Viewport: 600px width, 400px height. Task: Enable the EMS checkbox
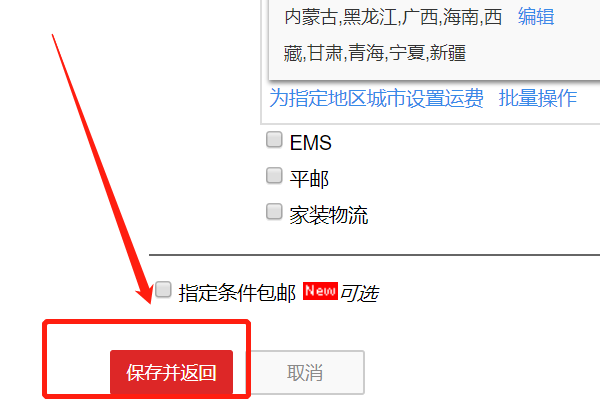pyautogui.click(x=274, y=140)
